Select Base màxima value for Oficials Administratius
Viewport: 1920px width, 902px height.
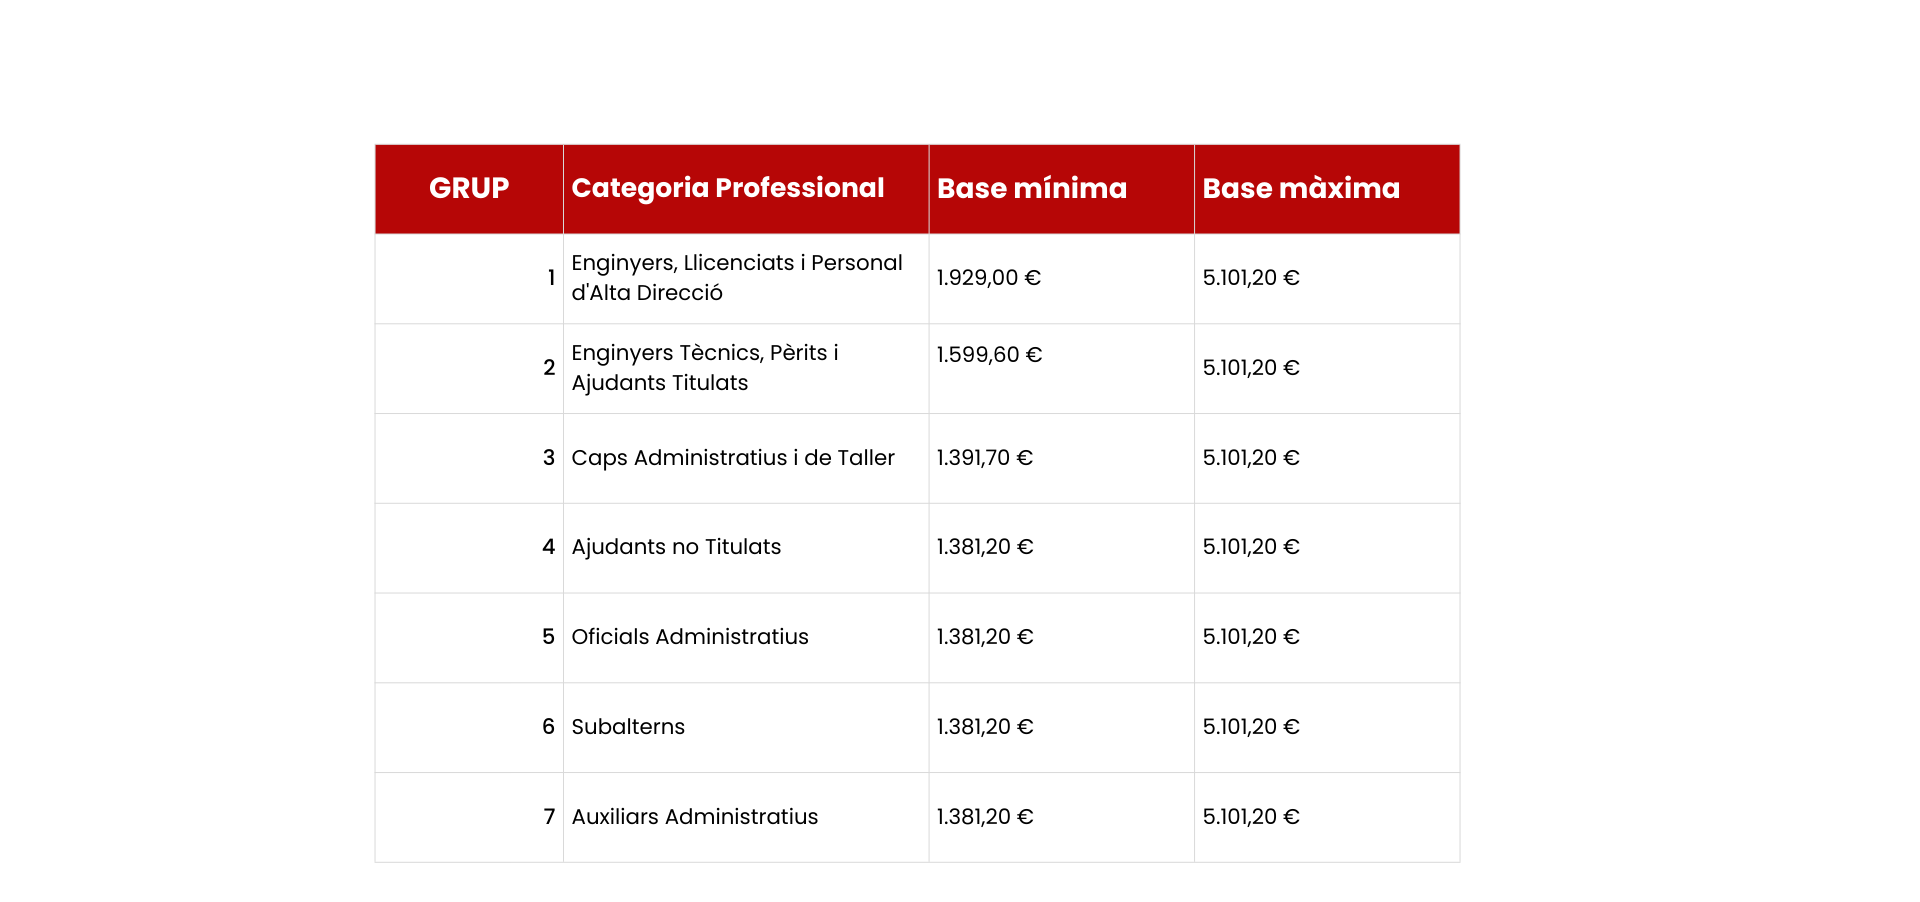1250,637
